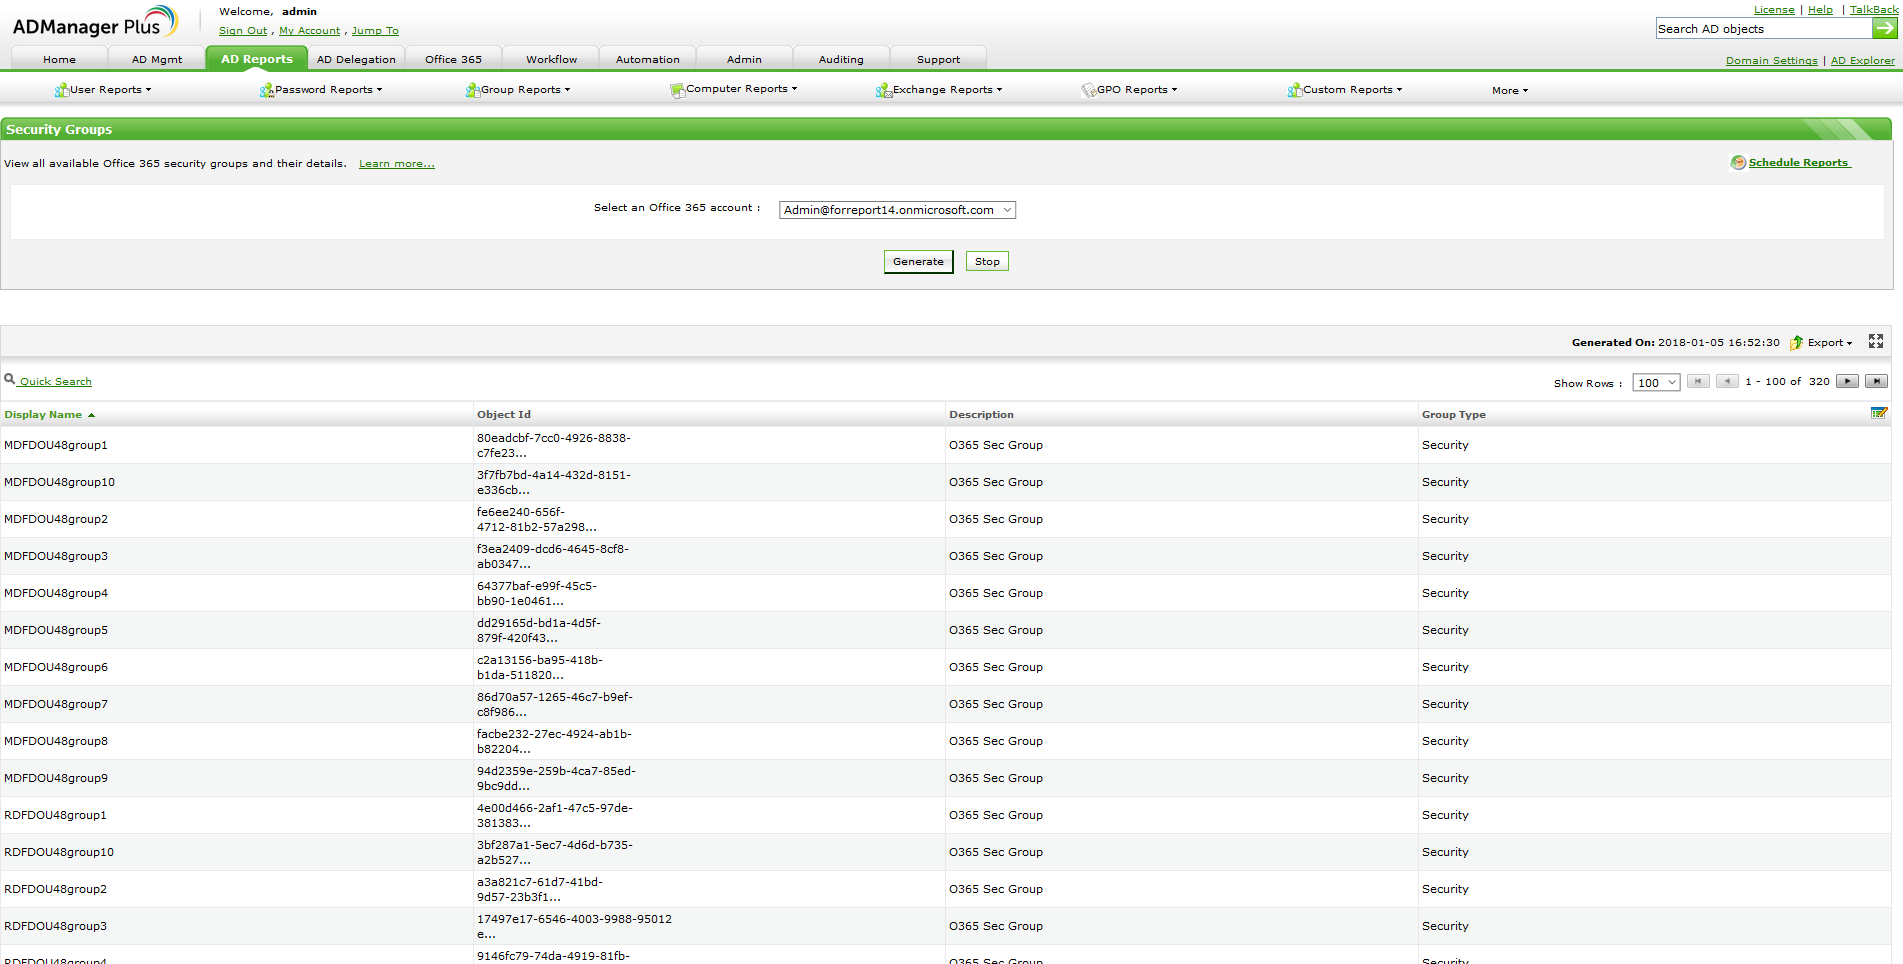Click the Stop button

[987, 262]
